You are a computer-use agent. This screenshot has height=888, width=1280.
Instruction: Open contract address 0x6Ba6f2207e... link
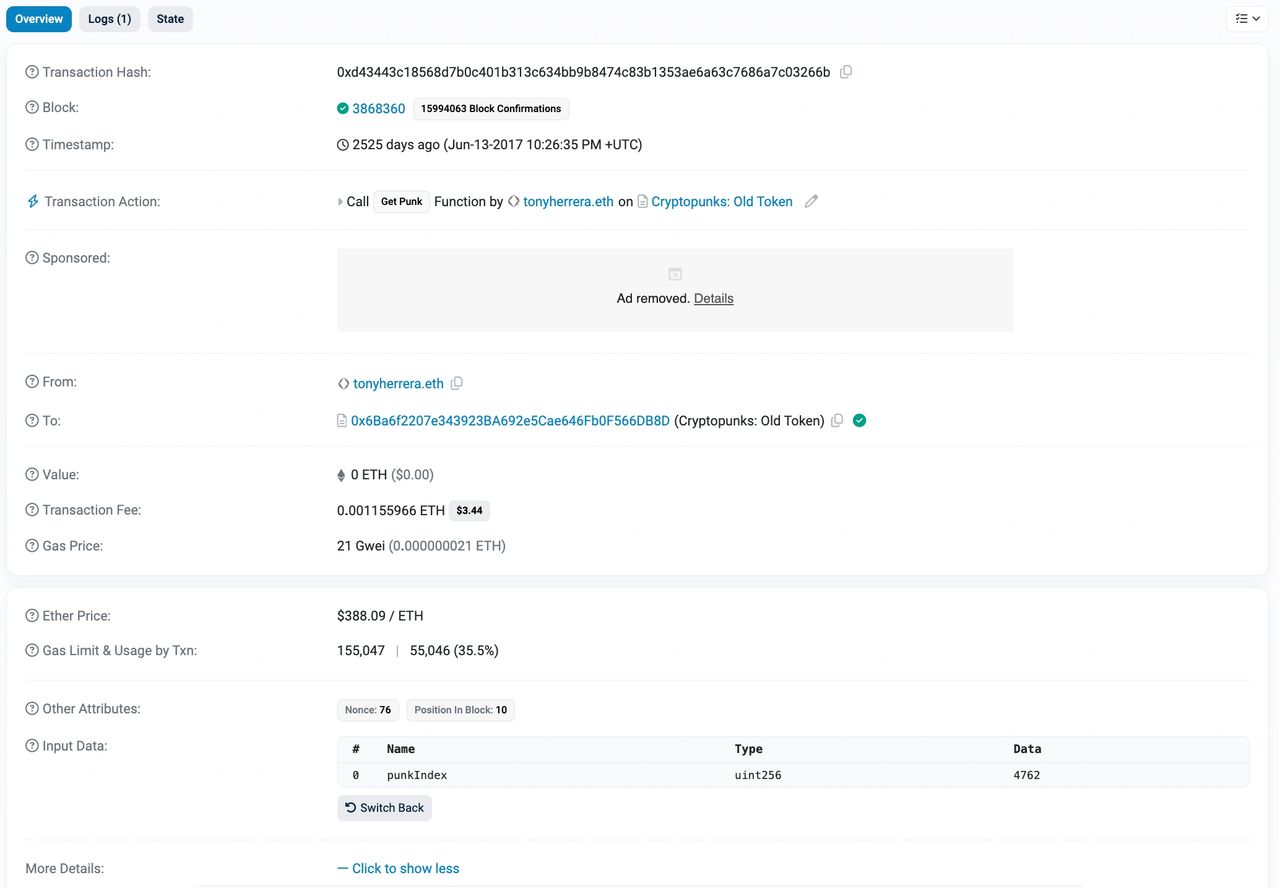click(x=510, y=421)
